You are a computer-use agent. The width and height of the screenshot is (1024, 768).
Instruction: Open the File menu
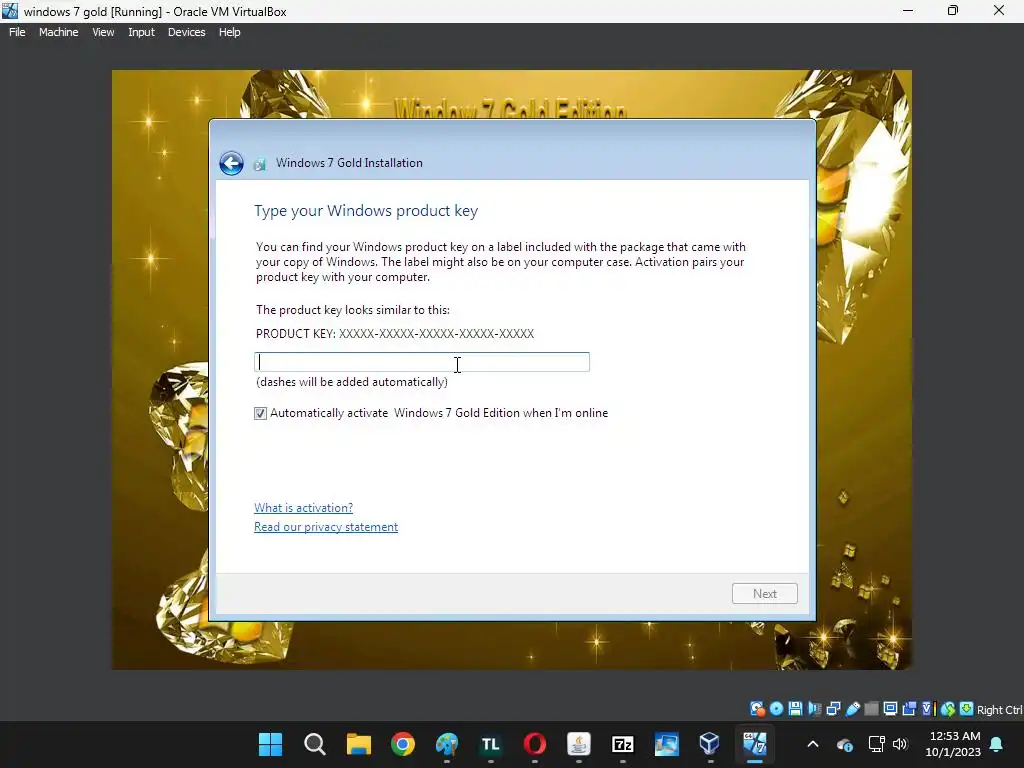[17, 32]
